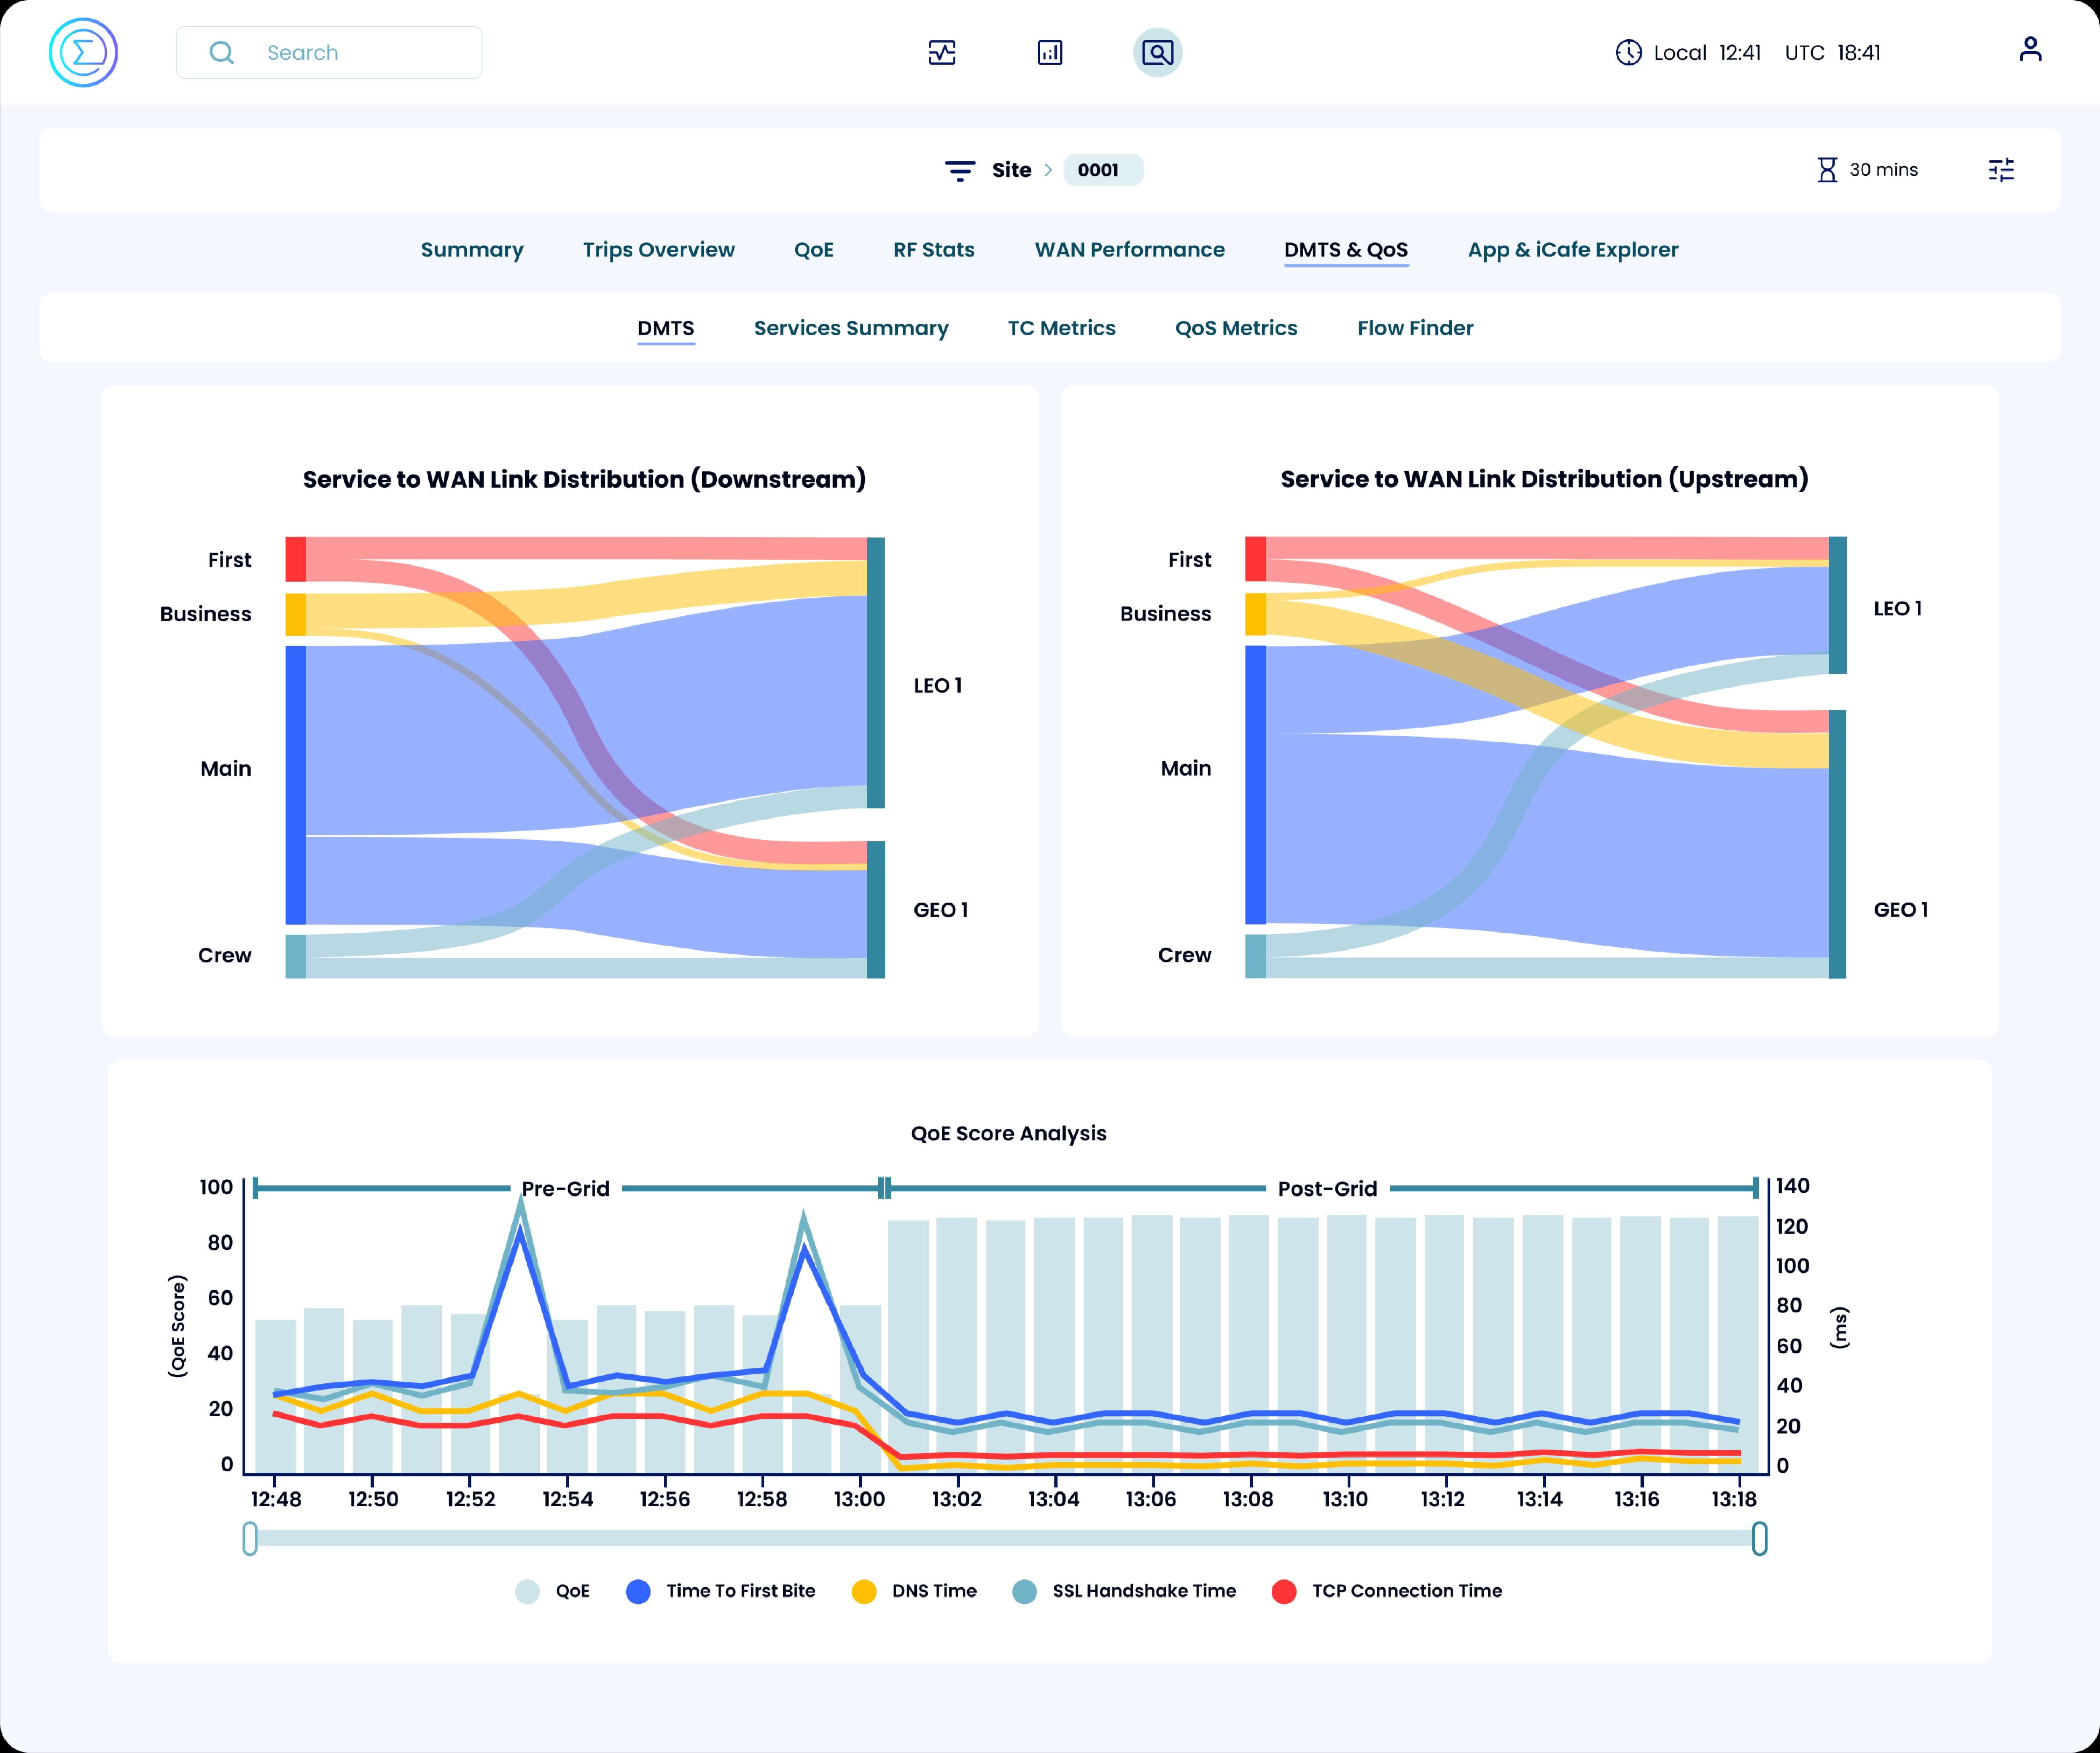Click the Sigma logo icon
Viewport: 2100px width, 1753px height.
83,52
